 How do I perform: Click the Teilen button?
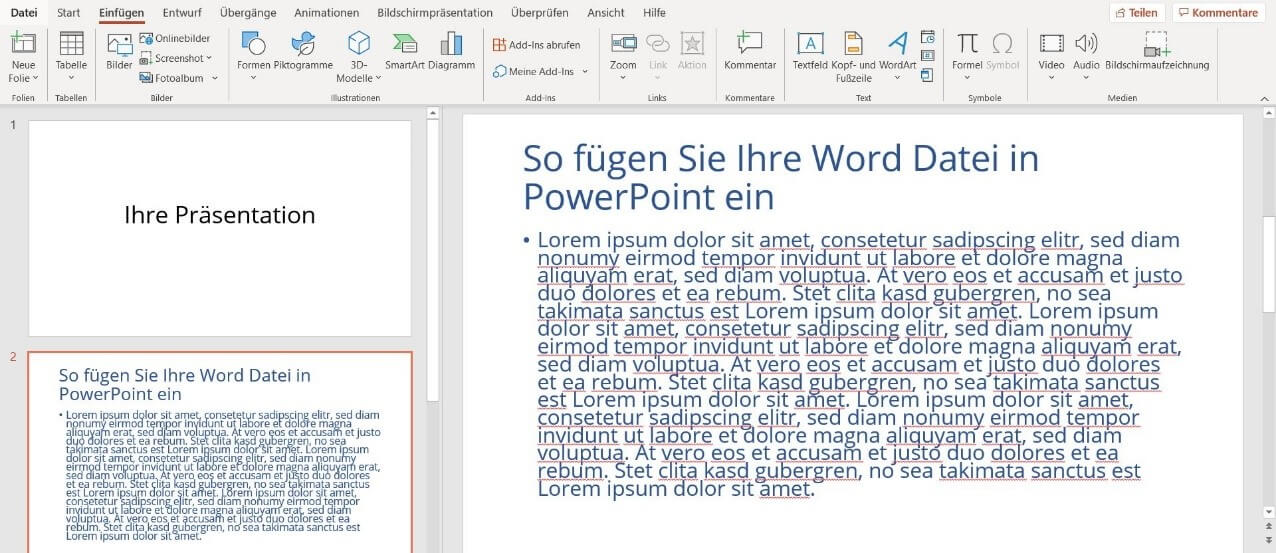pos(1137,13)
